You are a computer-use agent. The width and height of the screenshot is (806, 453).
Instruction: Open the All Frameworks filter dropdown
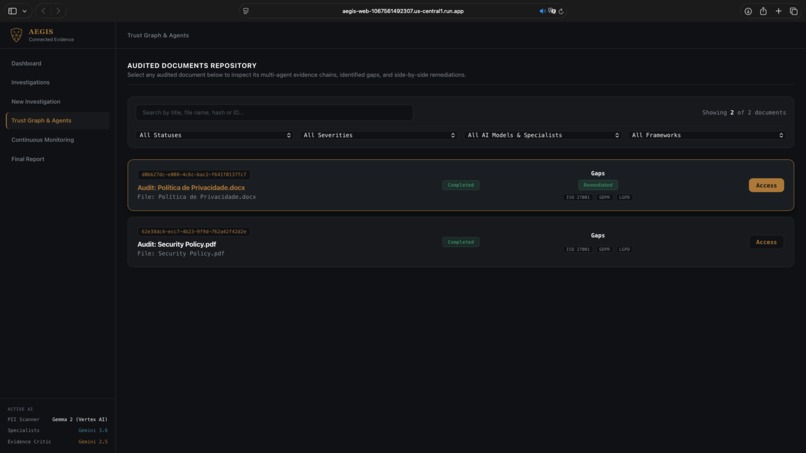tap(707, 135)
